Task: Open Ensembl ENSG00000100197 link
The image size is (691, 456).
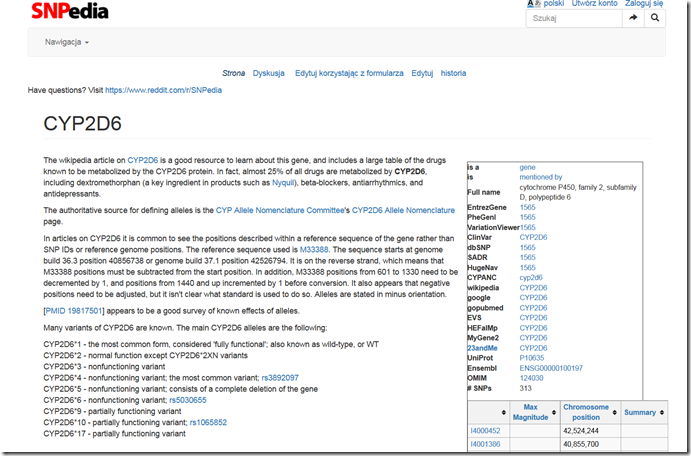Action: coord(551,368)
